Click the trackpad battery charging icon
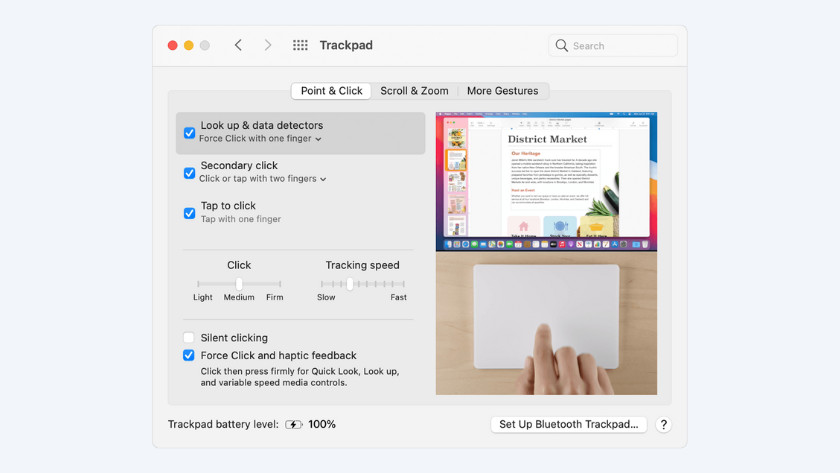 (294, 425)
